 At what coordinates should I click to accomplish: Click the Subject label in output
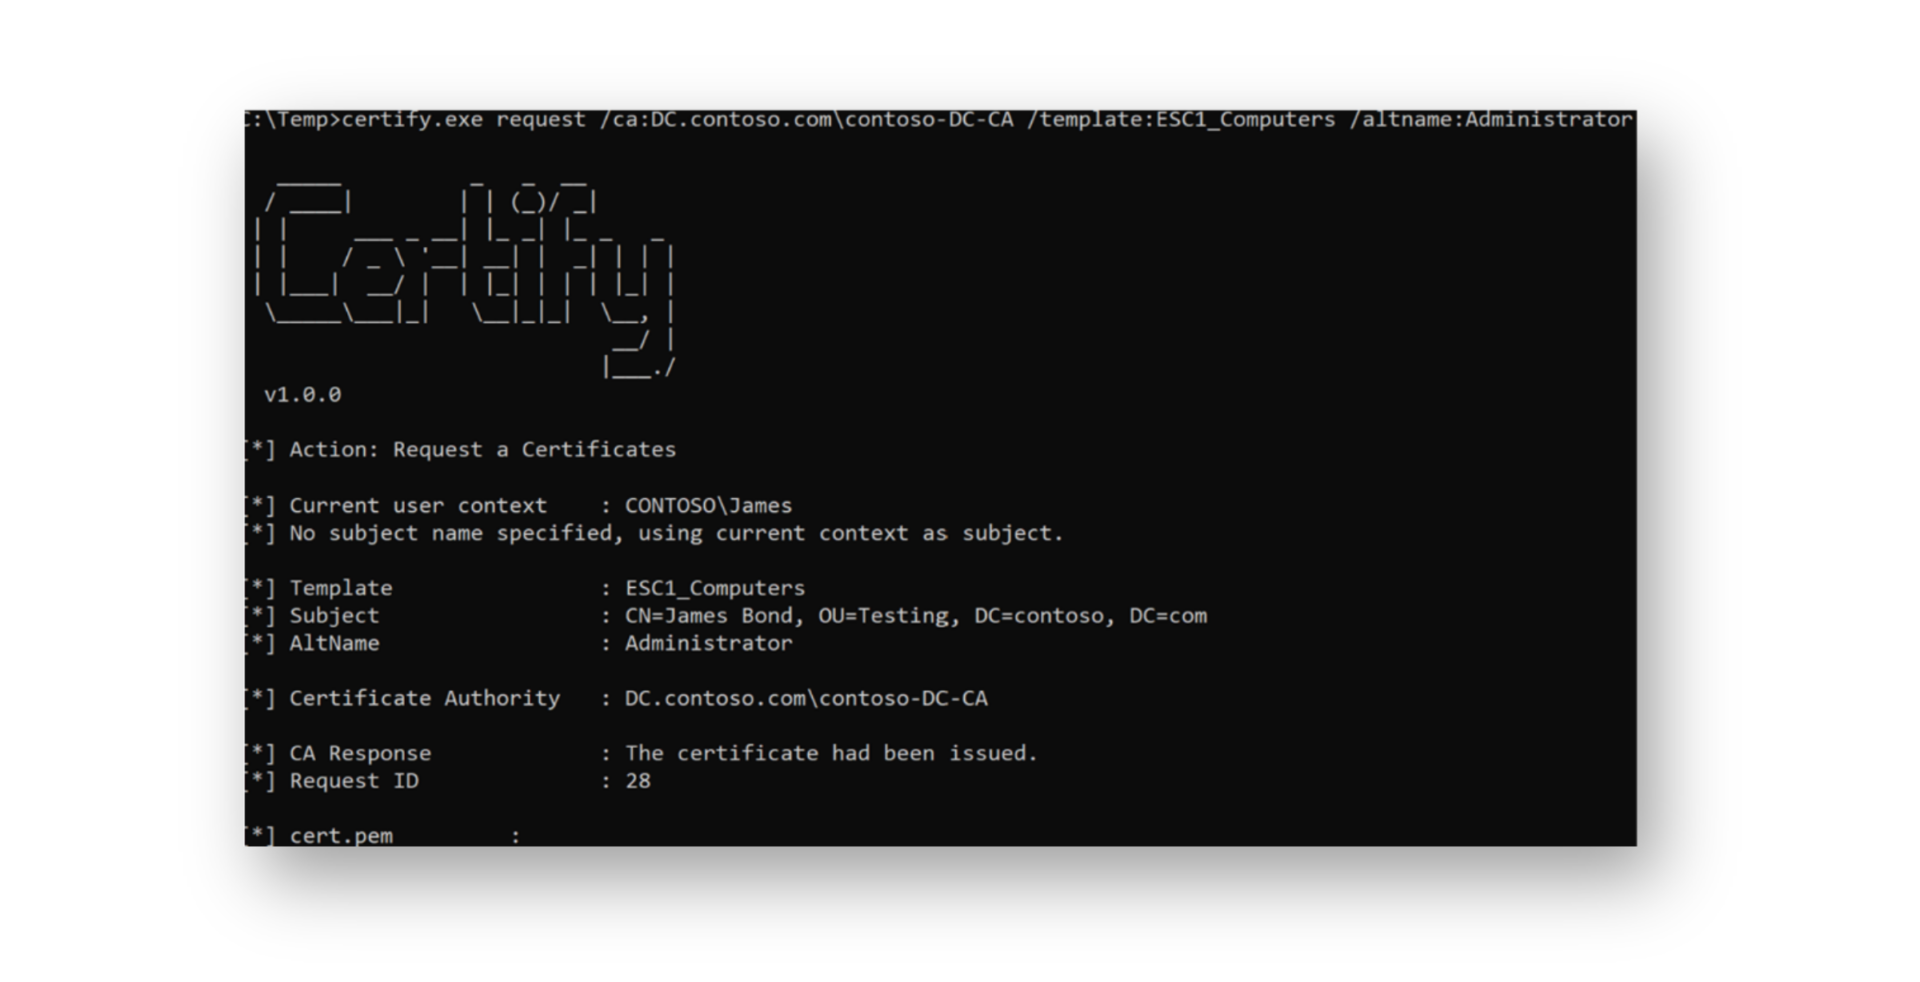tap(334, 616)
